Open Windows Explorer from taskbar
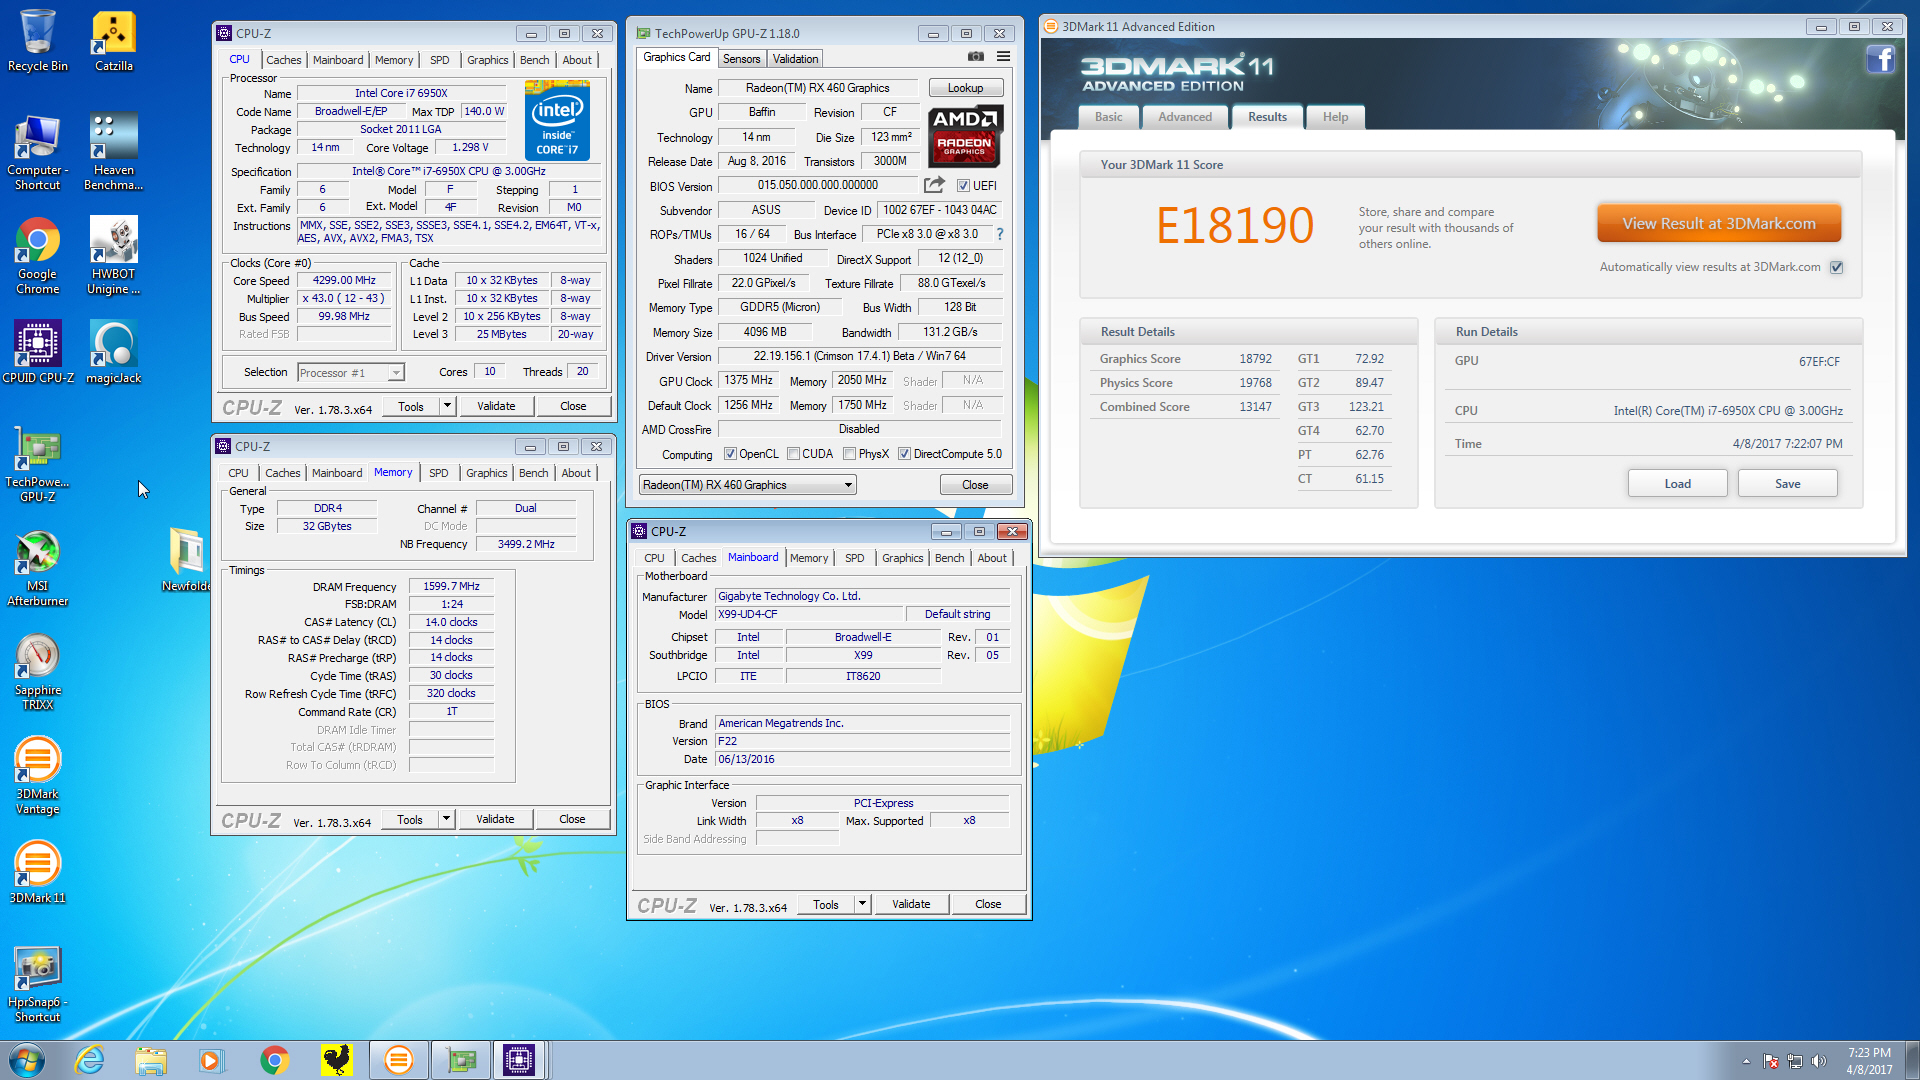The image size is (1920, 1080). (151, 1060)
